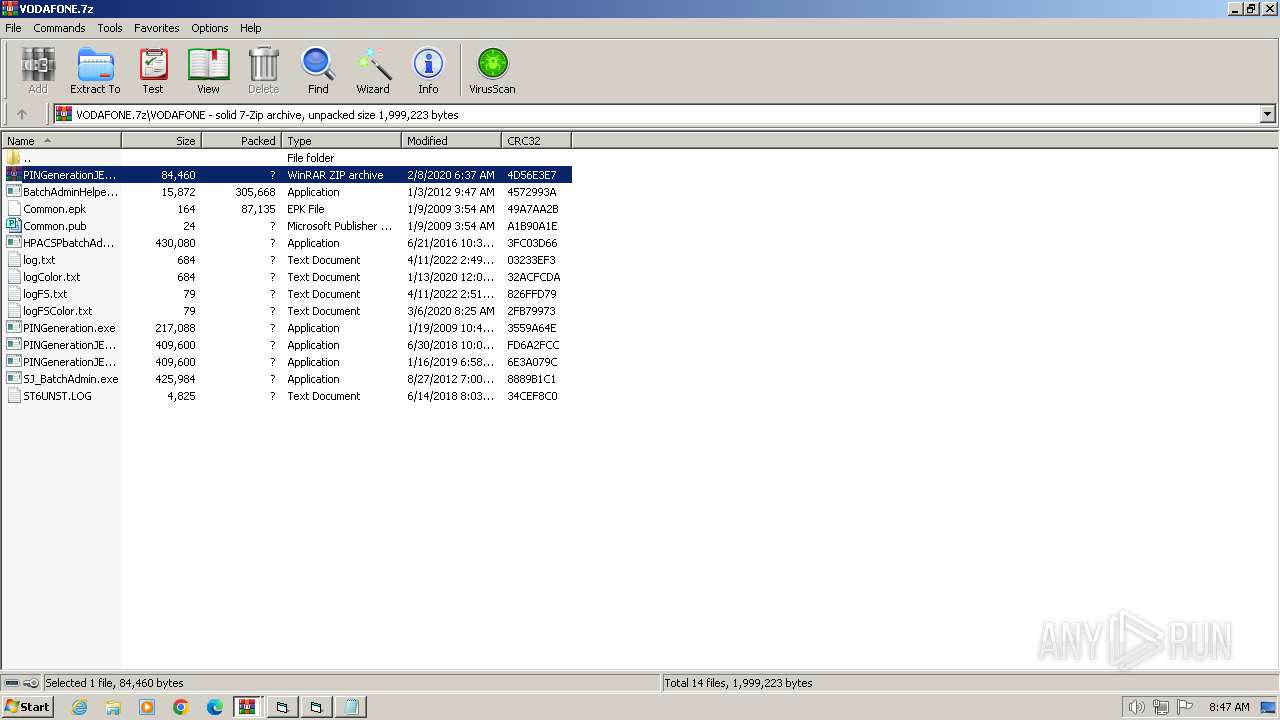Click the Start button
Image resolution: width=1280 pixels, height=720 pixels.
pos(28,707)
